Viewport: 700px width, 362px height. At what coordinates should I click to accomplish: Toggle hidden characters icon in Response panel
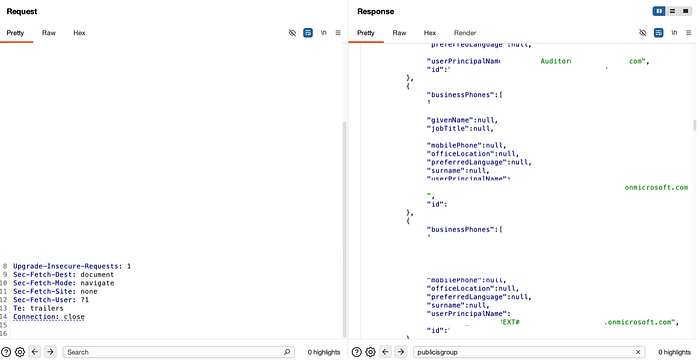click(x=643, y=33)
